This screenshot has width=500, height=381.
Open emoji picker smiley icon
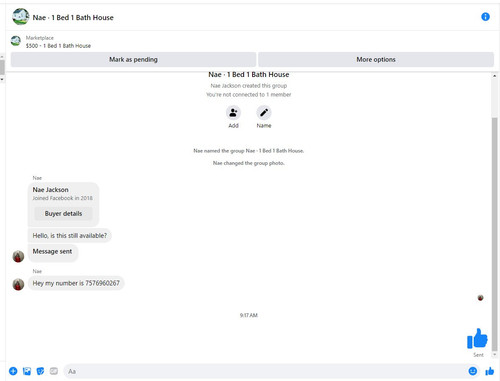tap(473, 371)
